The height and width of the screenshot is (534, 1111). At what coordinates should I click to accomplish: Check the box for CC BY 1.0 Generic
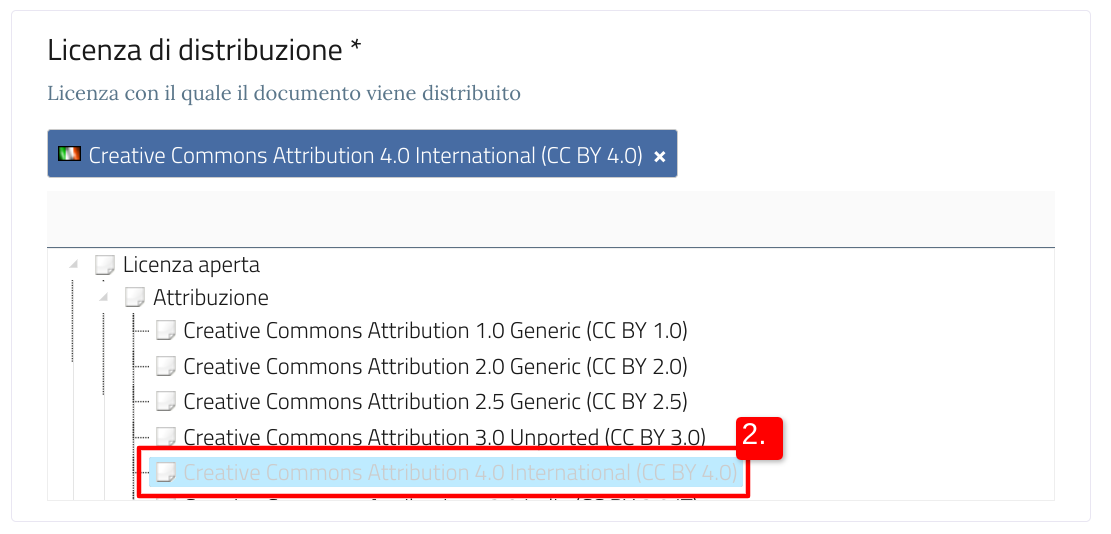(166, 331)
